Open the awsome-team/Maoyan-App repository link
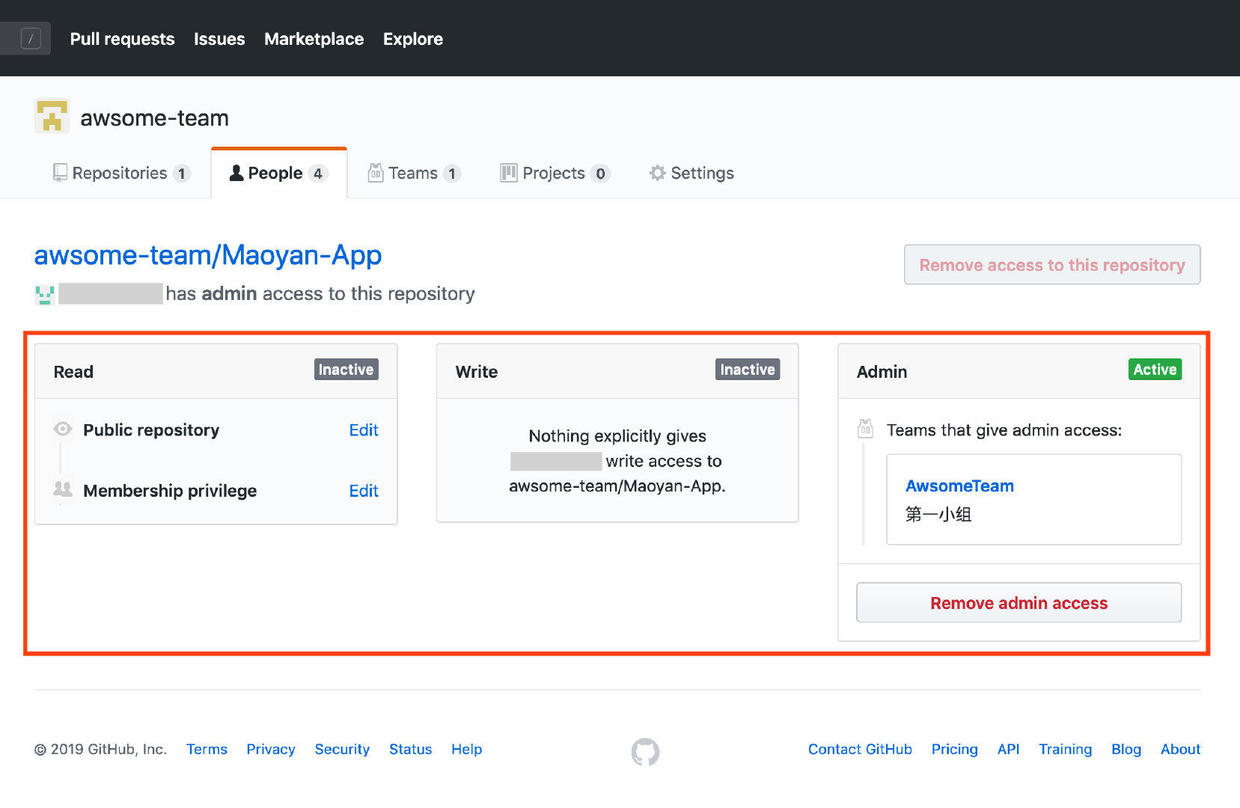This screenshot has height=808, width=1240. (208, 255)
